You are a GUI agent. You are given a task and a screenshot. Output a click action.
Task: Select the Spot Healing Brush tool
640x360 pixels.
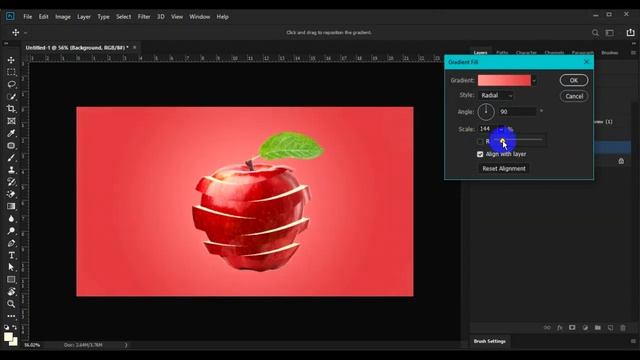[x=11, y=146]
